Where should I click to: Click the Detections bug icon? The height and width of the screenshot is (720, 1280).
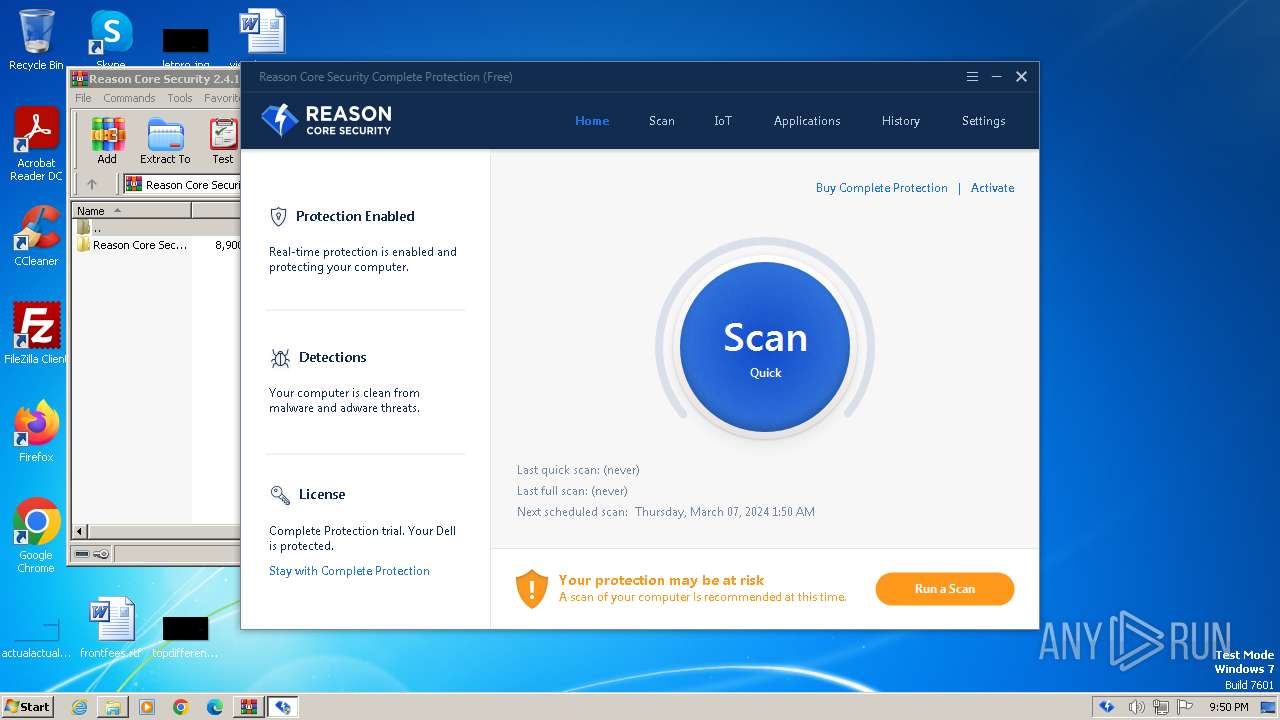click(280, 358)
